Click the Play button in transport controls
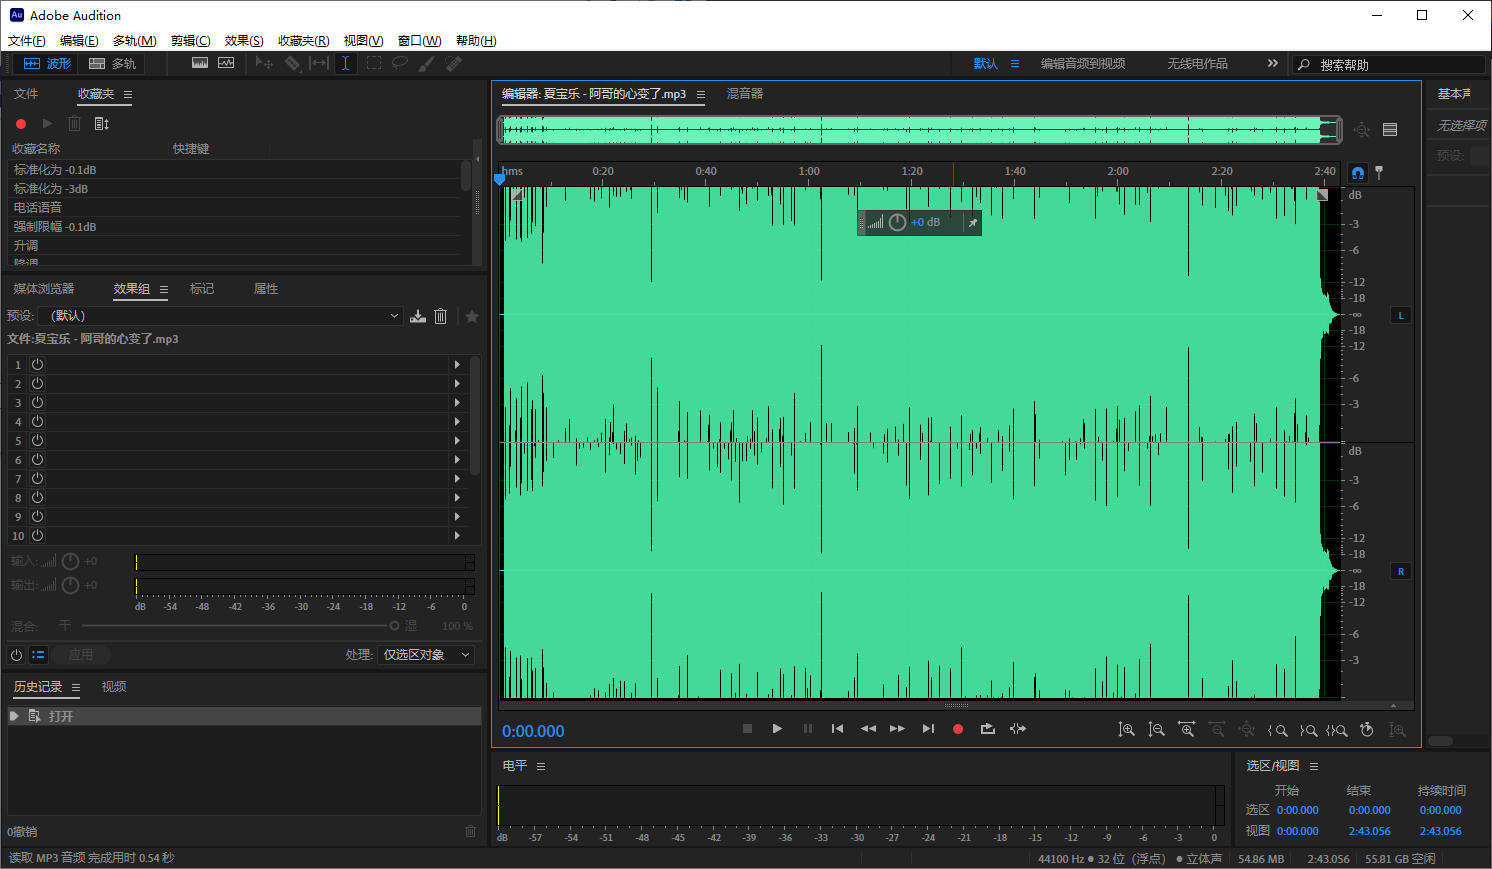This screenshot has width=1492, height=869. 777,729
